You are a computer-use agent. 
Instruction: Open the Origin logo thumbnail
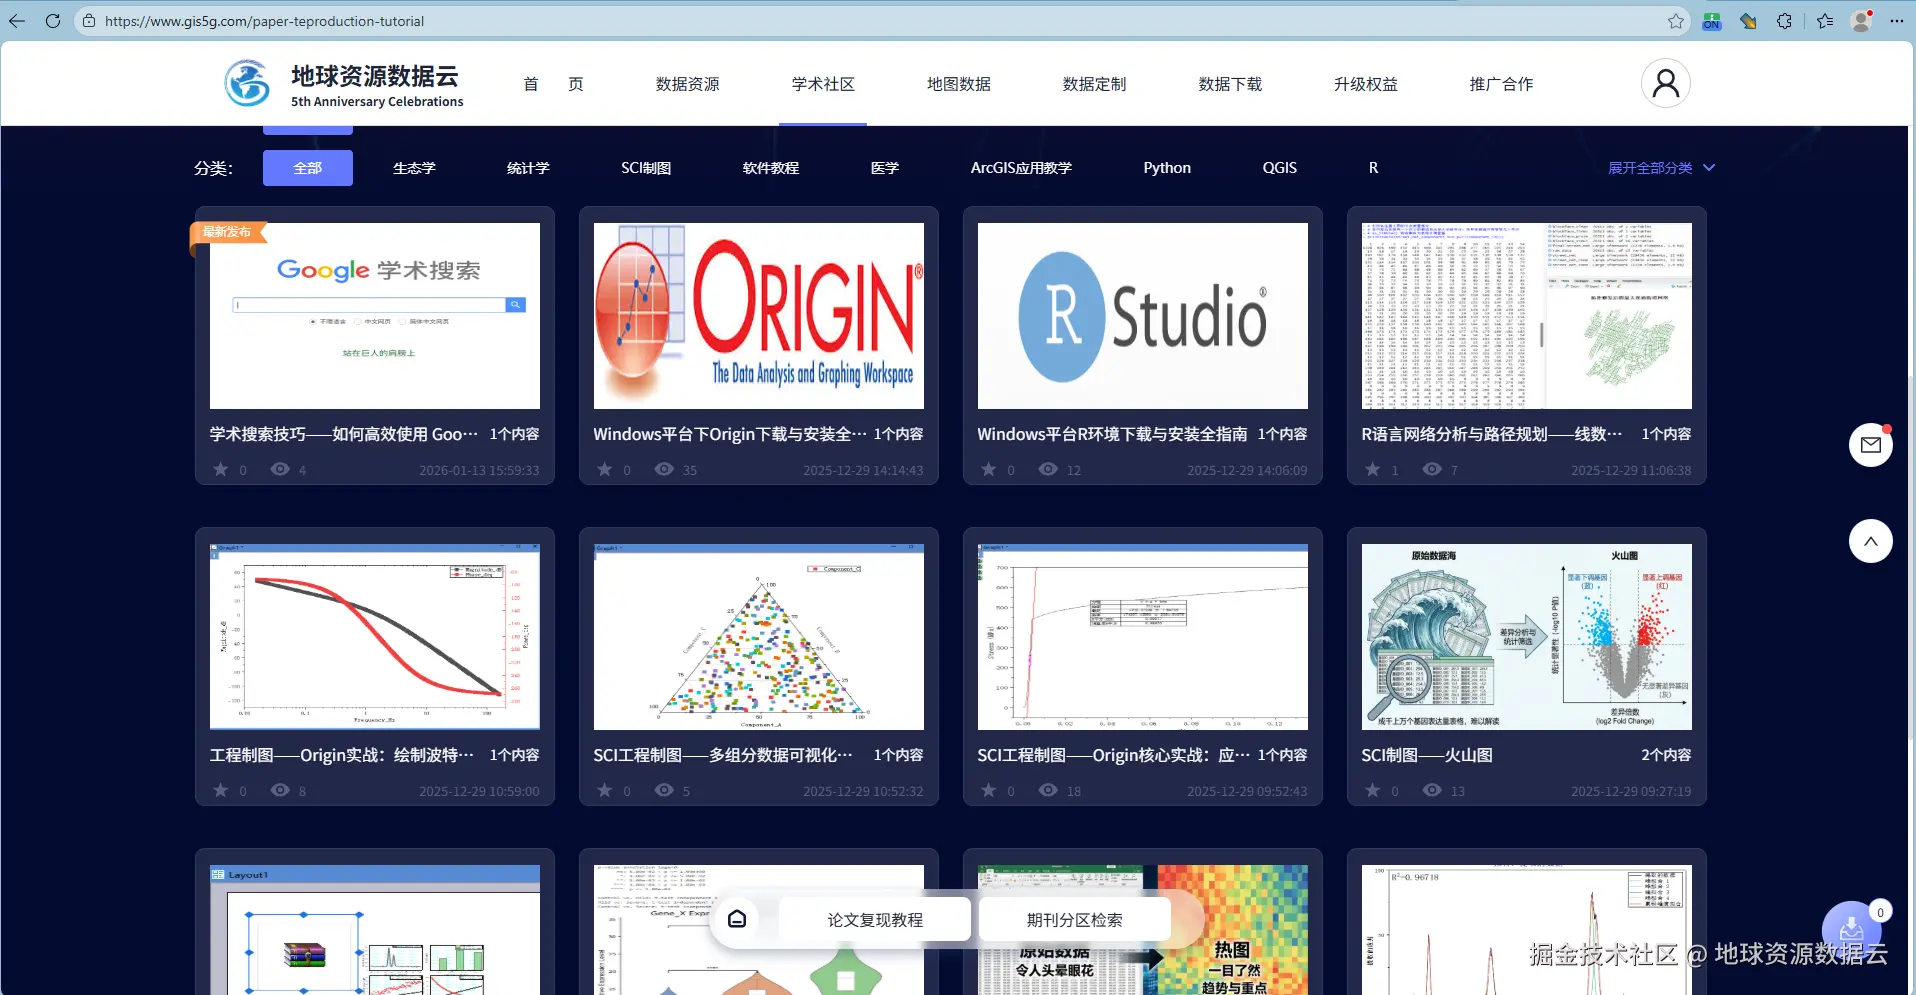coord(759,316)
